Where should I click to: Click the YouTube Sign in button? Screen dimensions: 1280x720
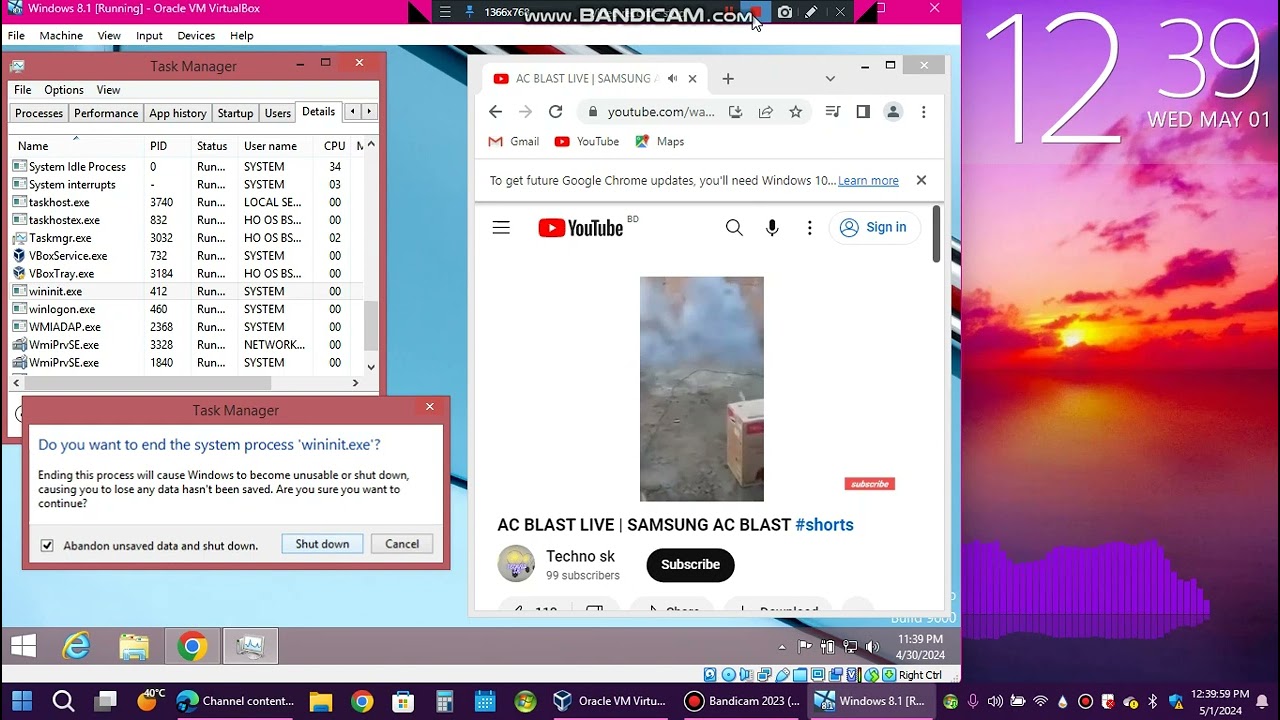(874, 227)
